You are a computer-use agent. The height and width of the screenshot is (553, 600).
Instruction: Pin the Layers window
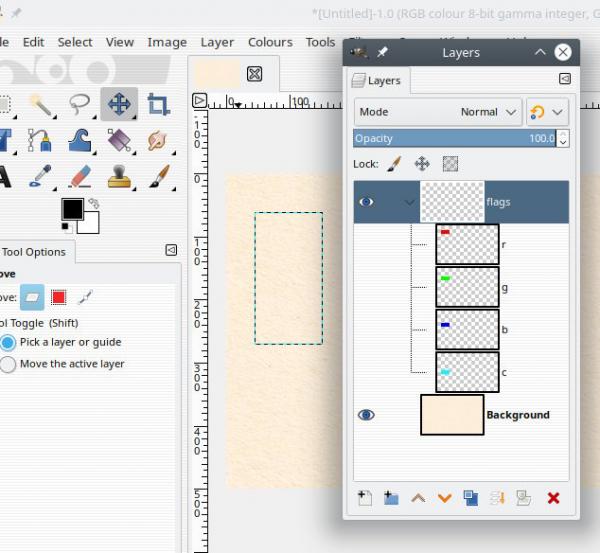tap(382, 52)
